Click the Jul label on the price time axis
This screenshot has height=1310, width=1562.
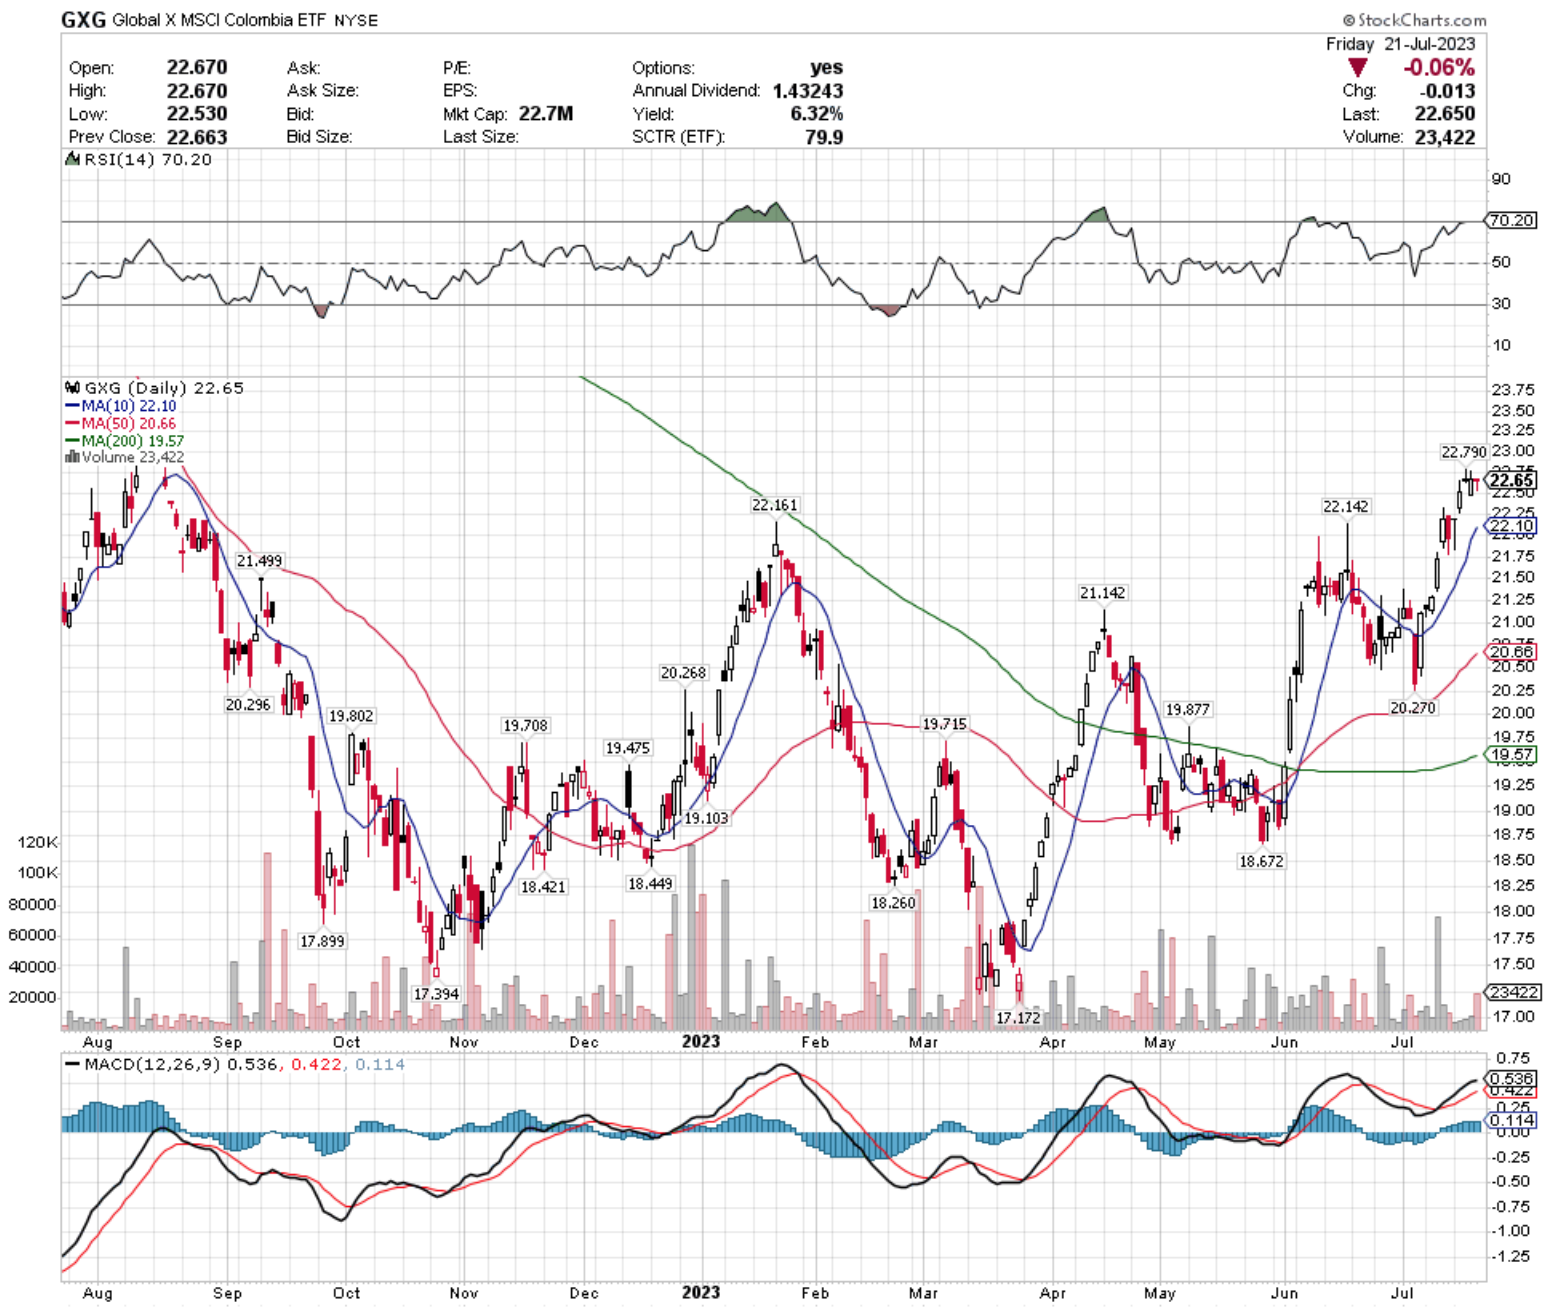click(x=1402, y=1042)
